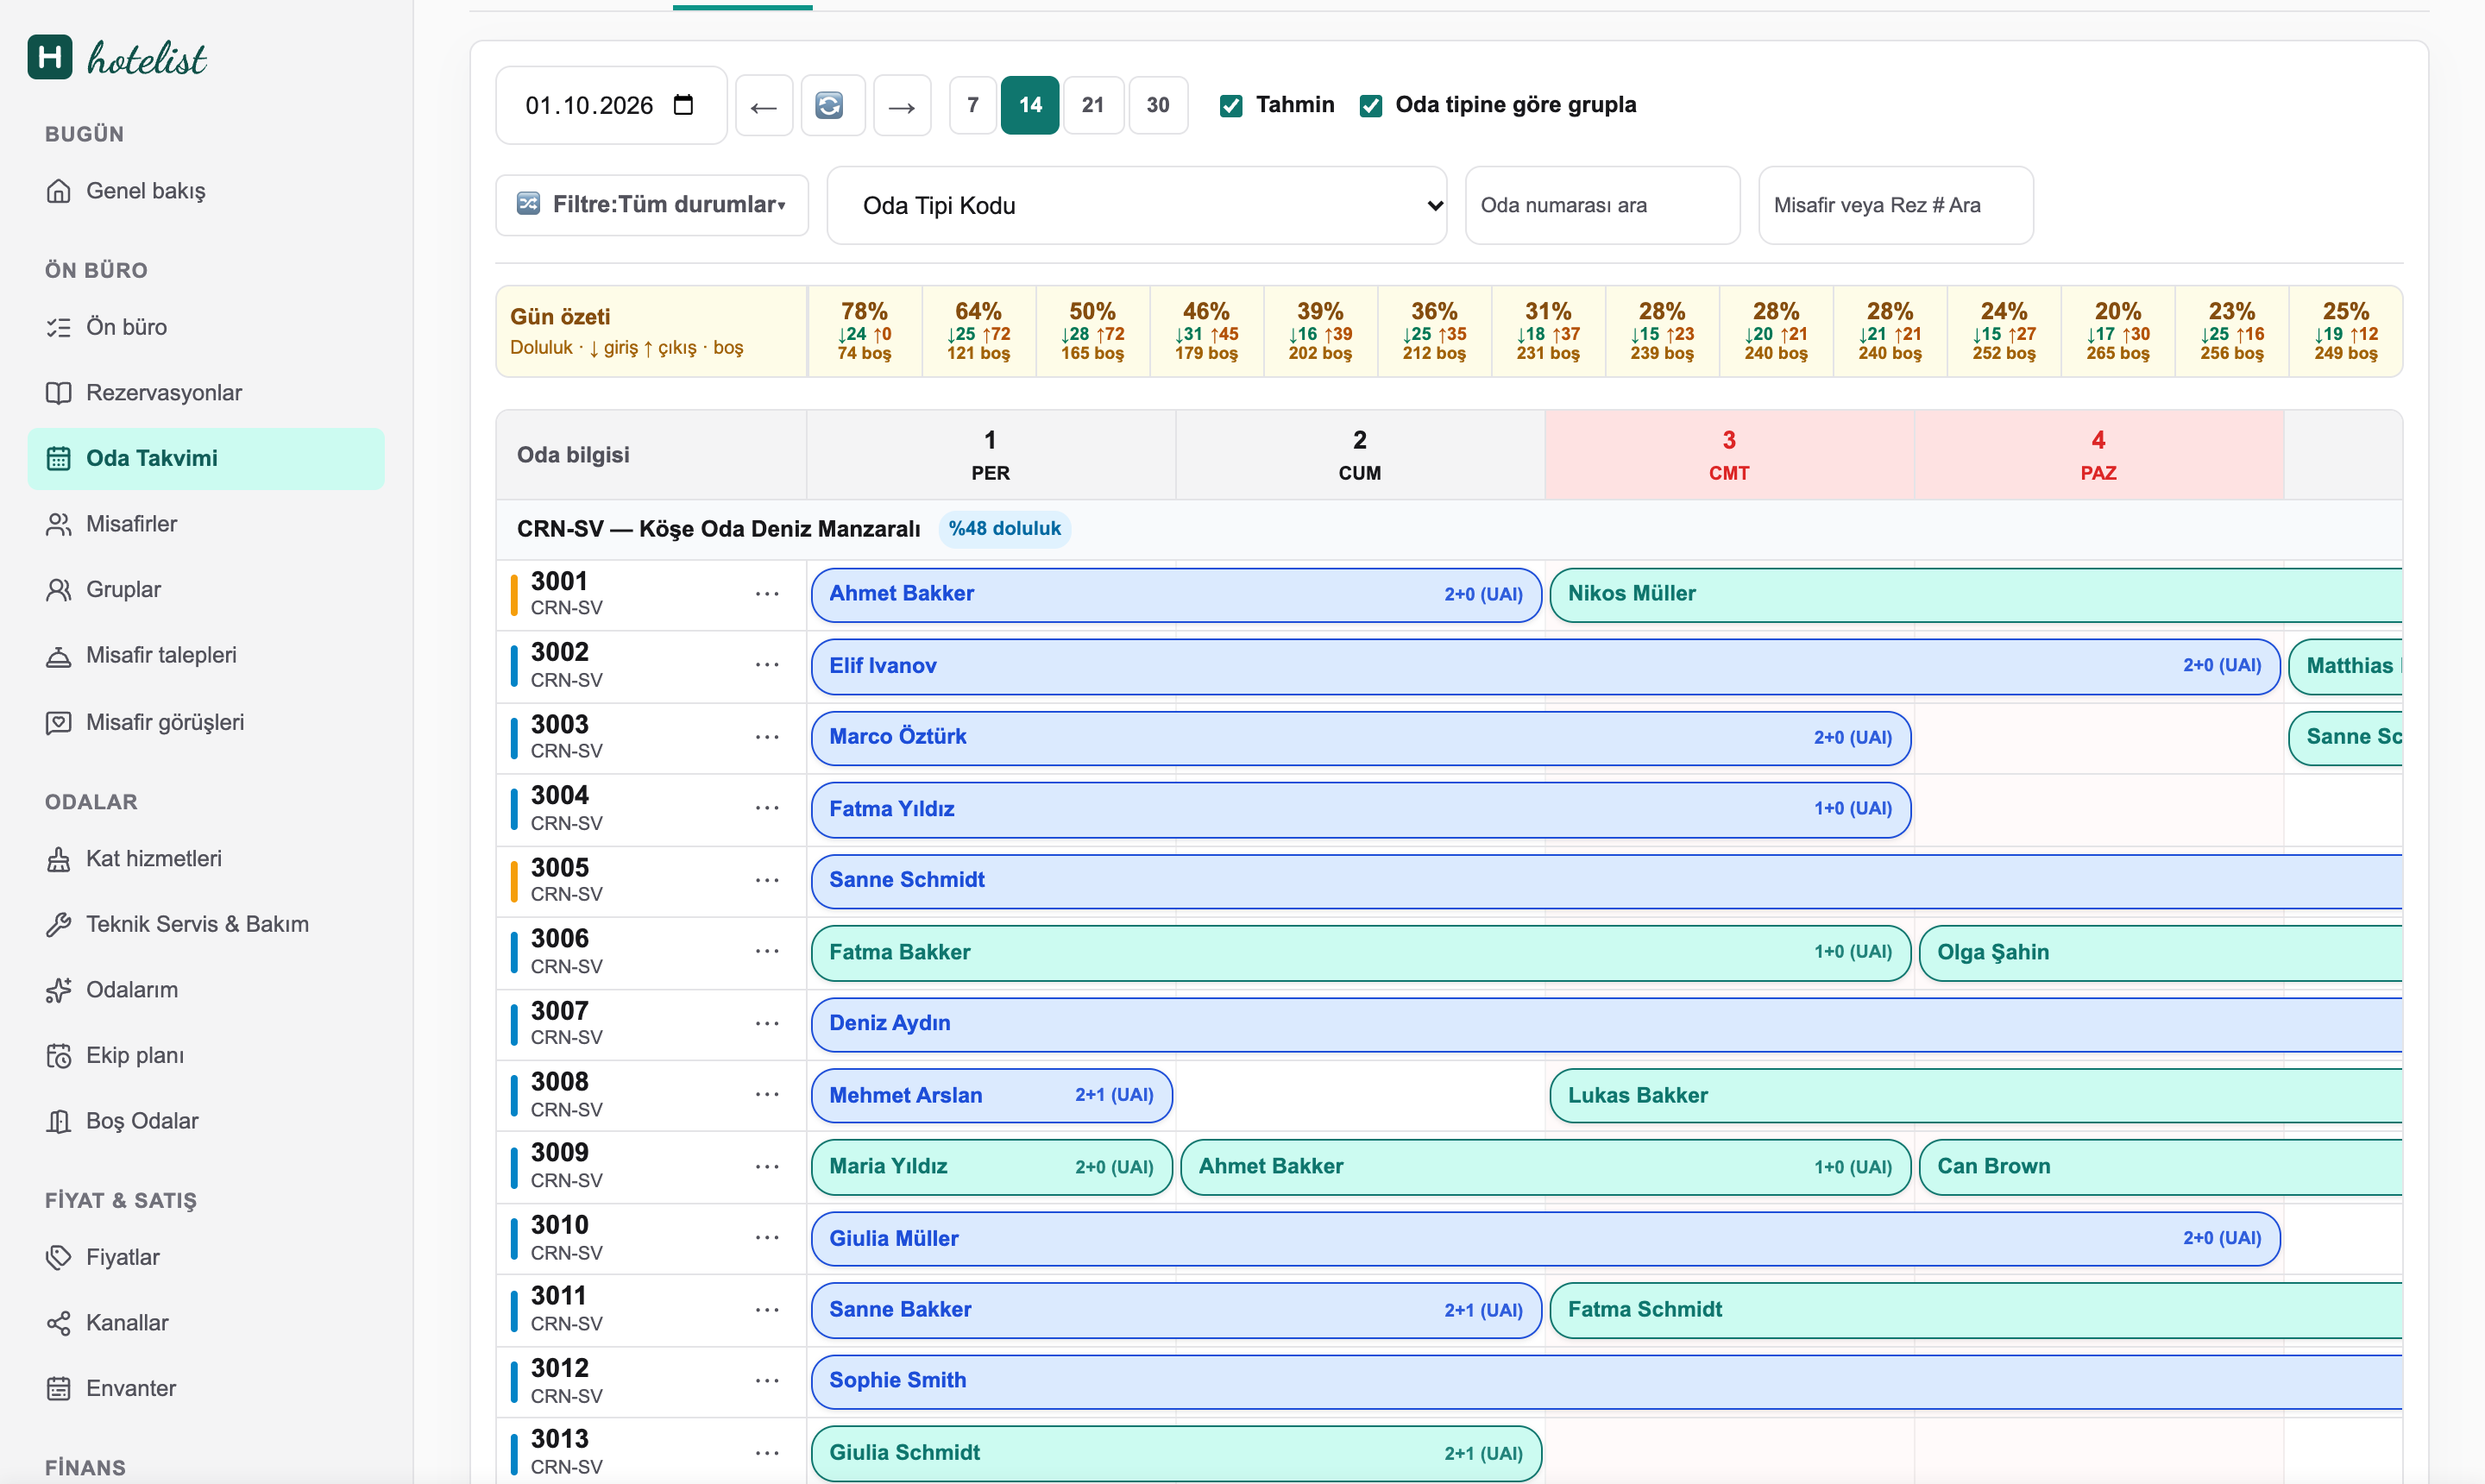2485x1484 pixels.
Task: Click the refresh calendar icon button
Action: coord(829,105)
